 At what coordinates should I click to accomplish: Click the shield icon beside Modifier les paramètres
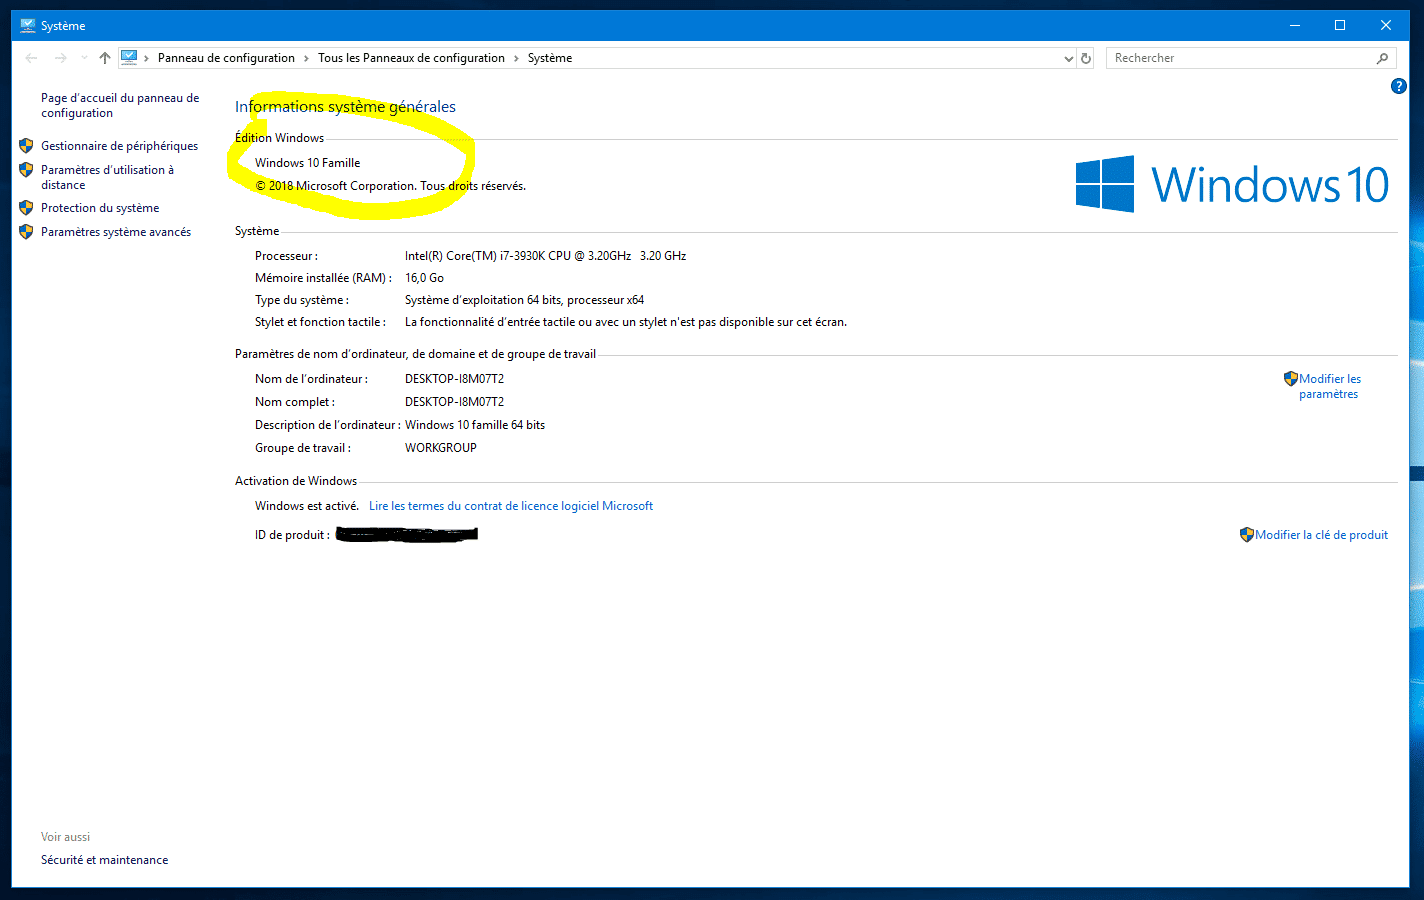point(1291,379)
